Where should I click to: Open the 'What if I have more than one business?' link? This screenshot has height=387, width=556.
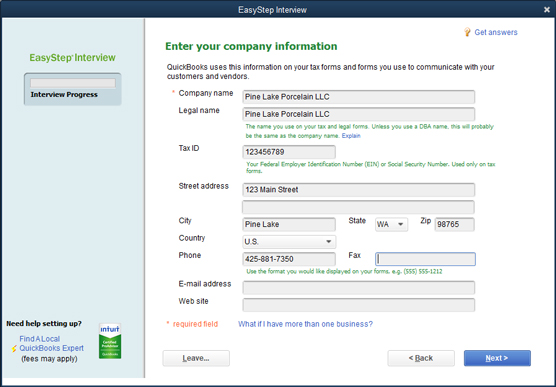pyautogui.click(x=305, y=324)
